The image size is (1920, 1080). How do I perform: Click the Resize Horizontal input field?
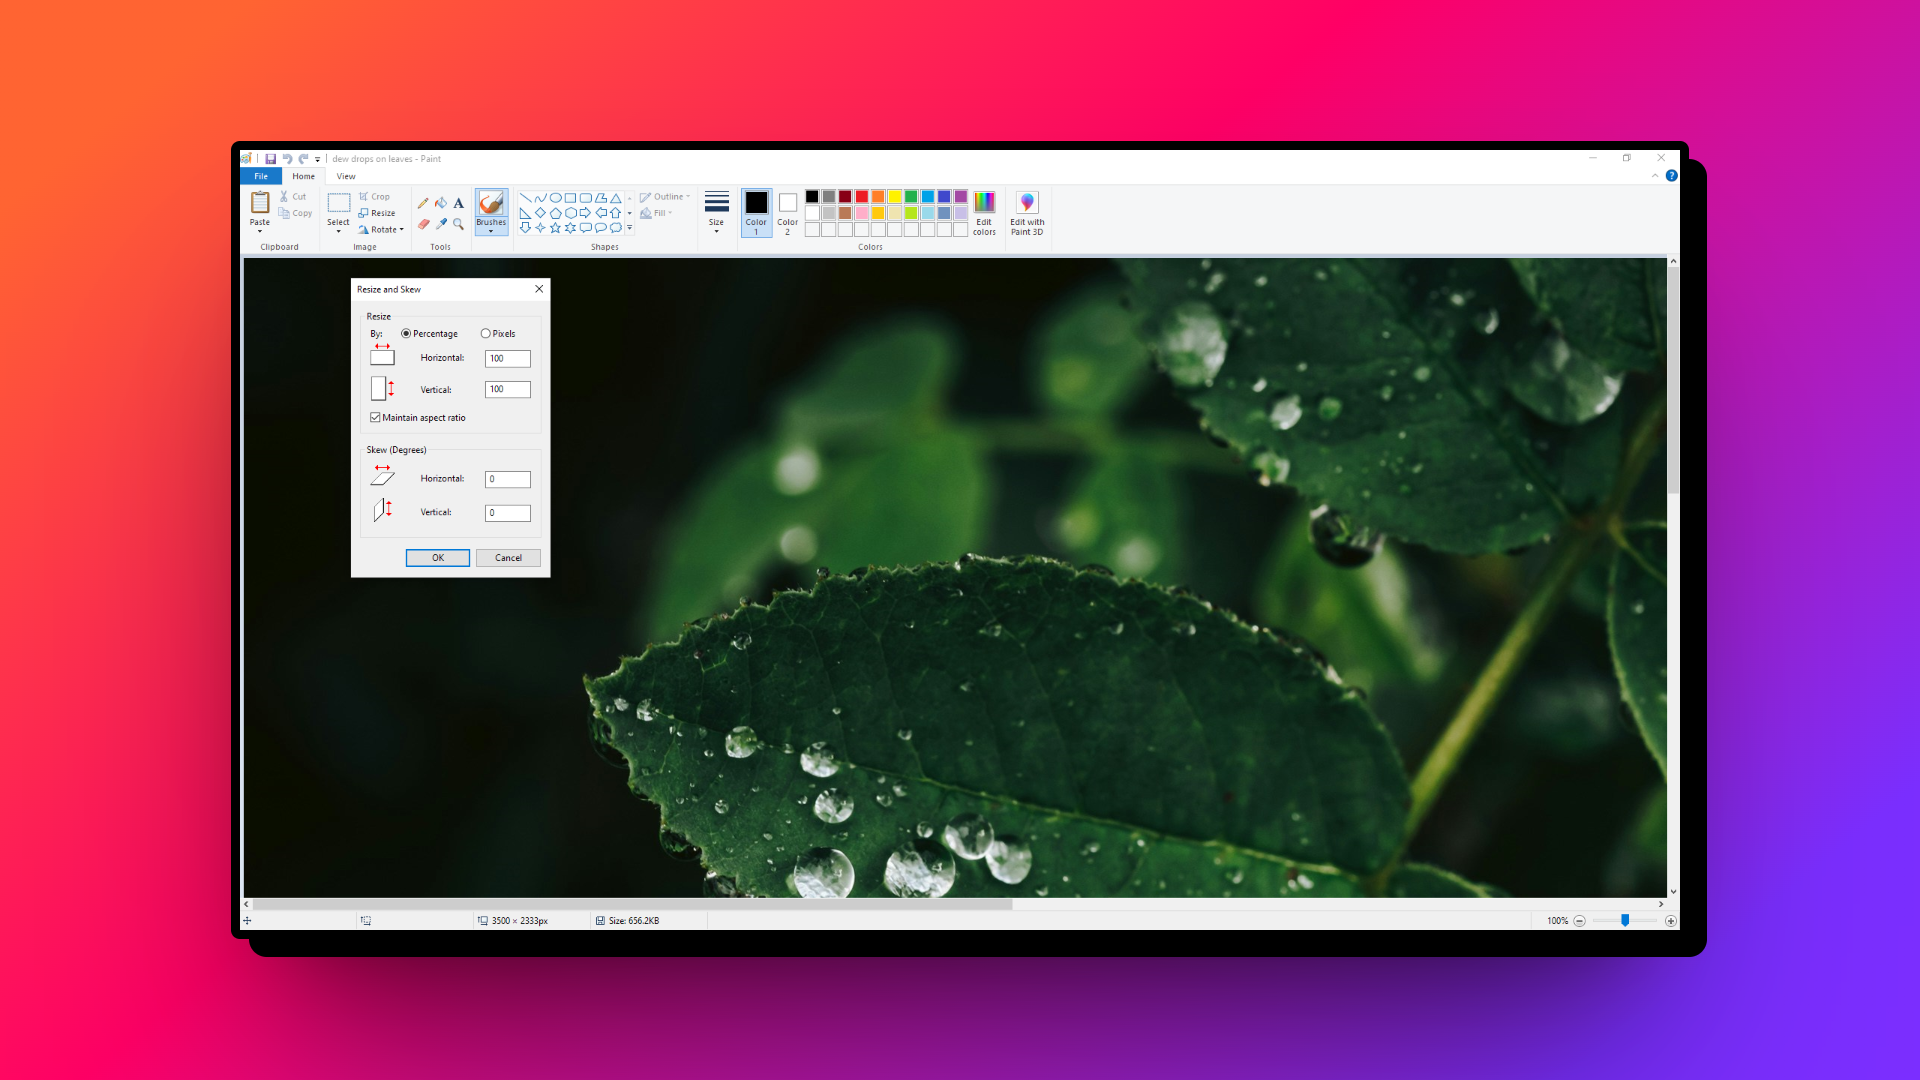tap(508, 358)
